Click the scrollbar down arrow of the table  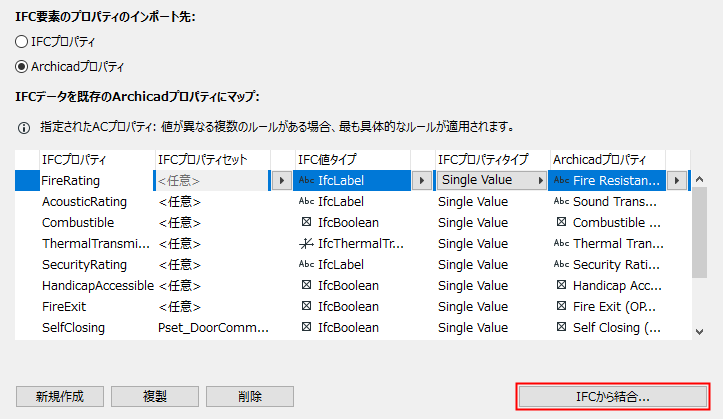coord(702,331)
